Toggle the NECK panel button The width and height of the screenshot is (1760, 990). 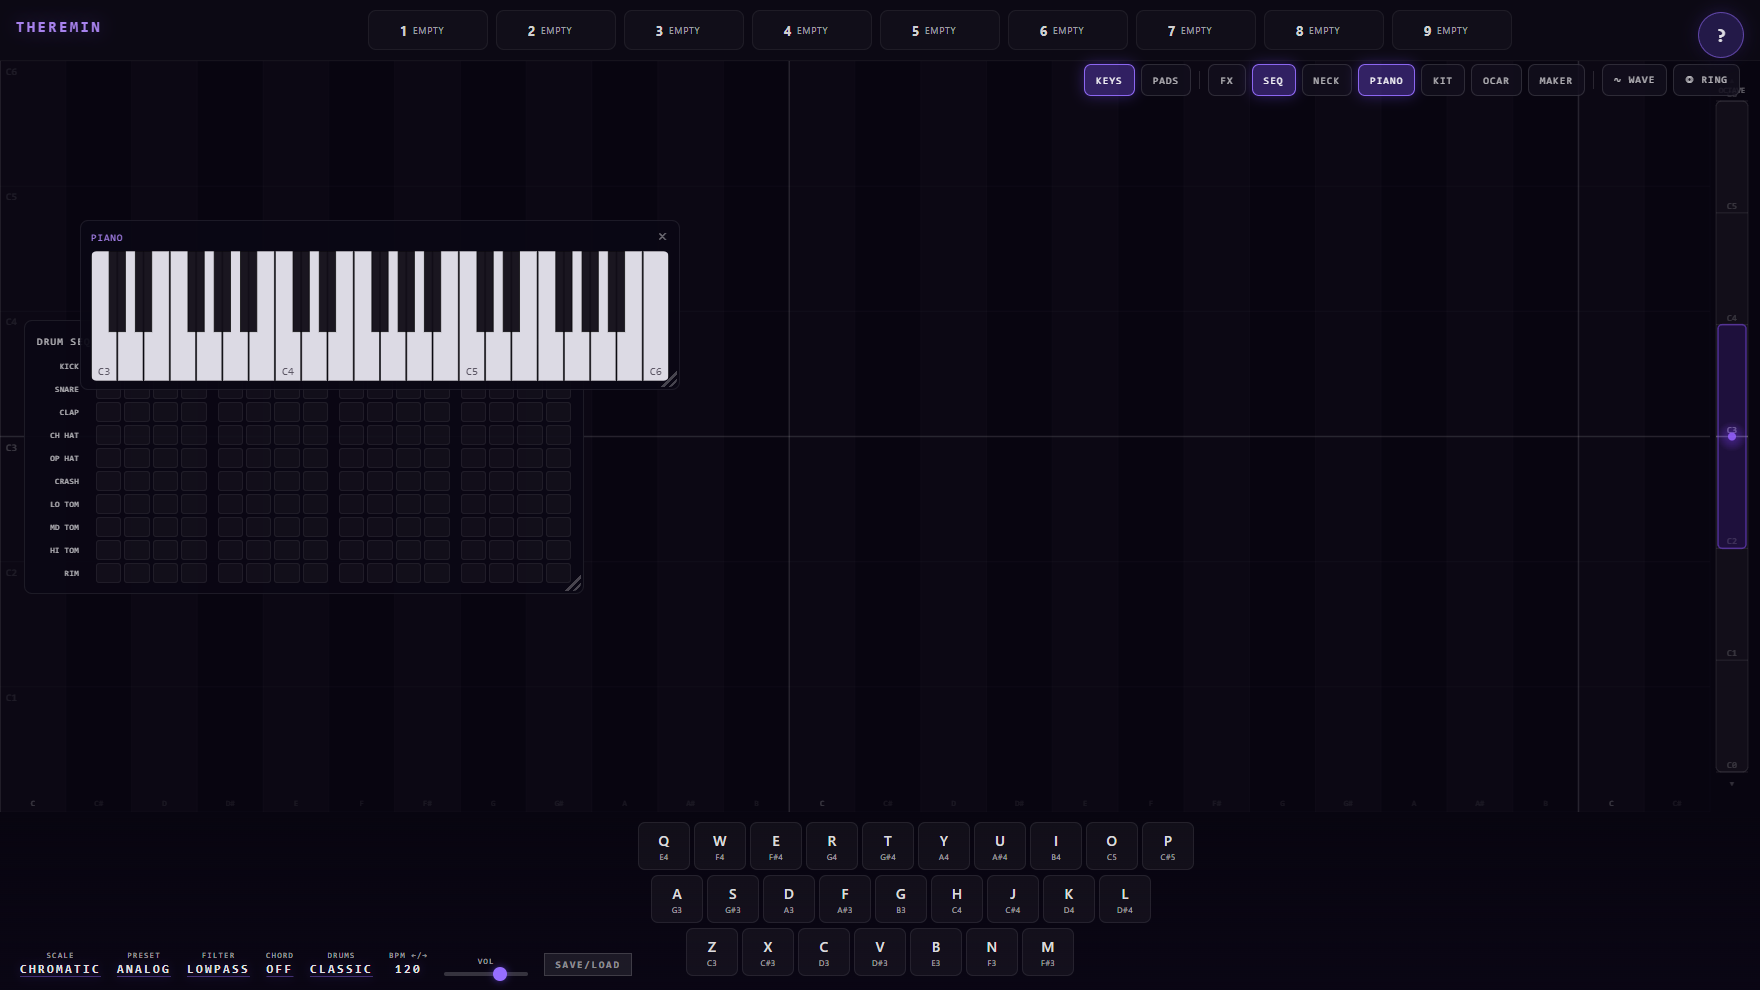click(x=1326, y=80)
